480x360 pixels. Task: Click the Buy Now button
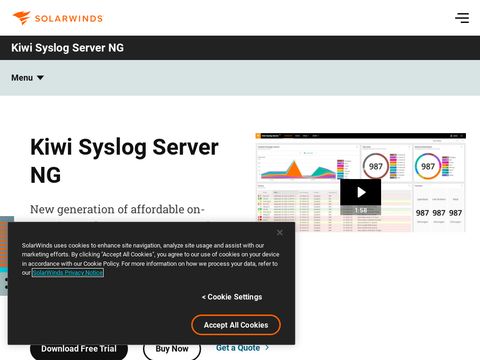172,349
